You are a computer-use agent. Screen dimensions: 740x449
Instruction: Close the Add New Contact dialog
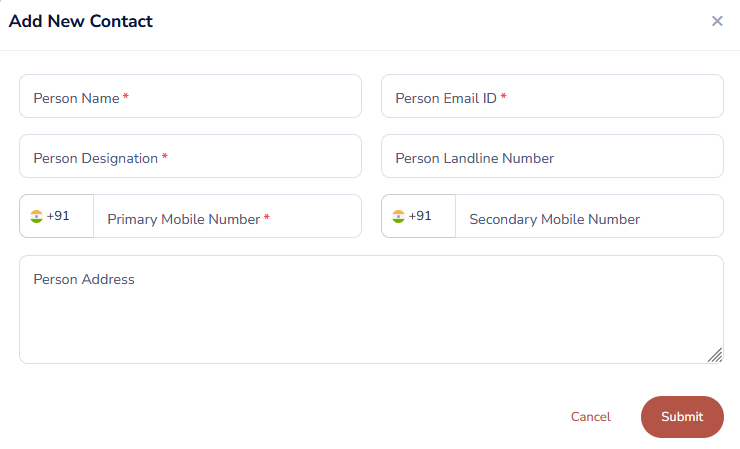[717, 21]
